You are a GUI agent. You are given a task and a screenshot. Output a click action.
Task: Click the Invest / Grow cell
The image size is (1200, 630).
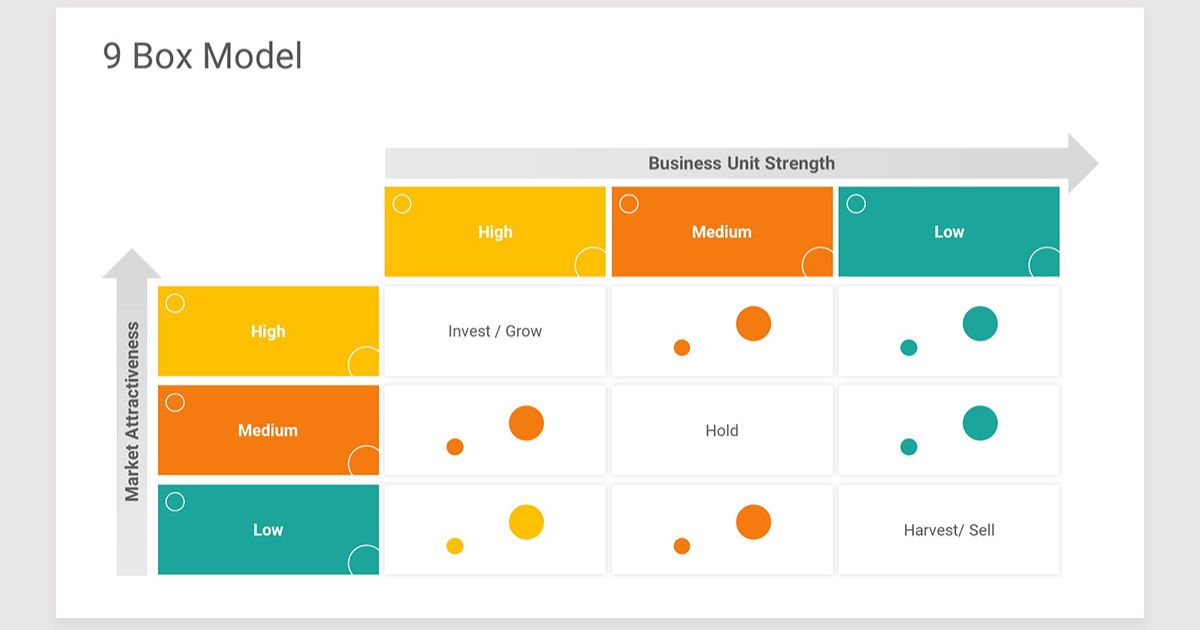click(495, 331)
